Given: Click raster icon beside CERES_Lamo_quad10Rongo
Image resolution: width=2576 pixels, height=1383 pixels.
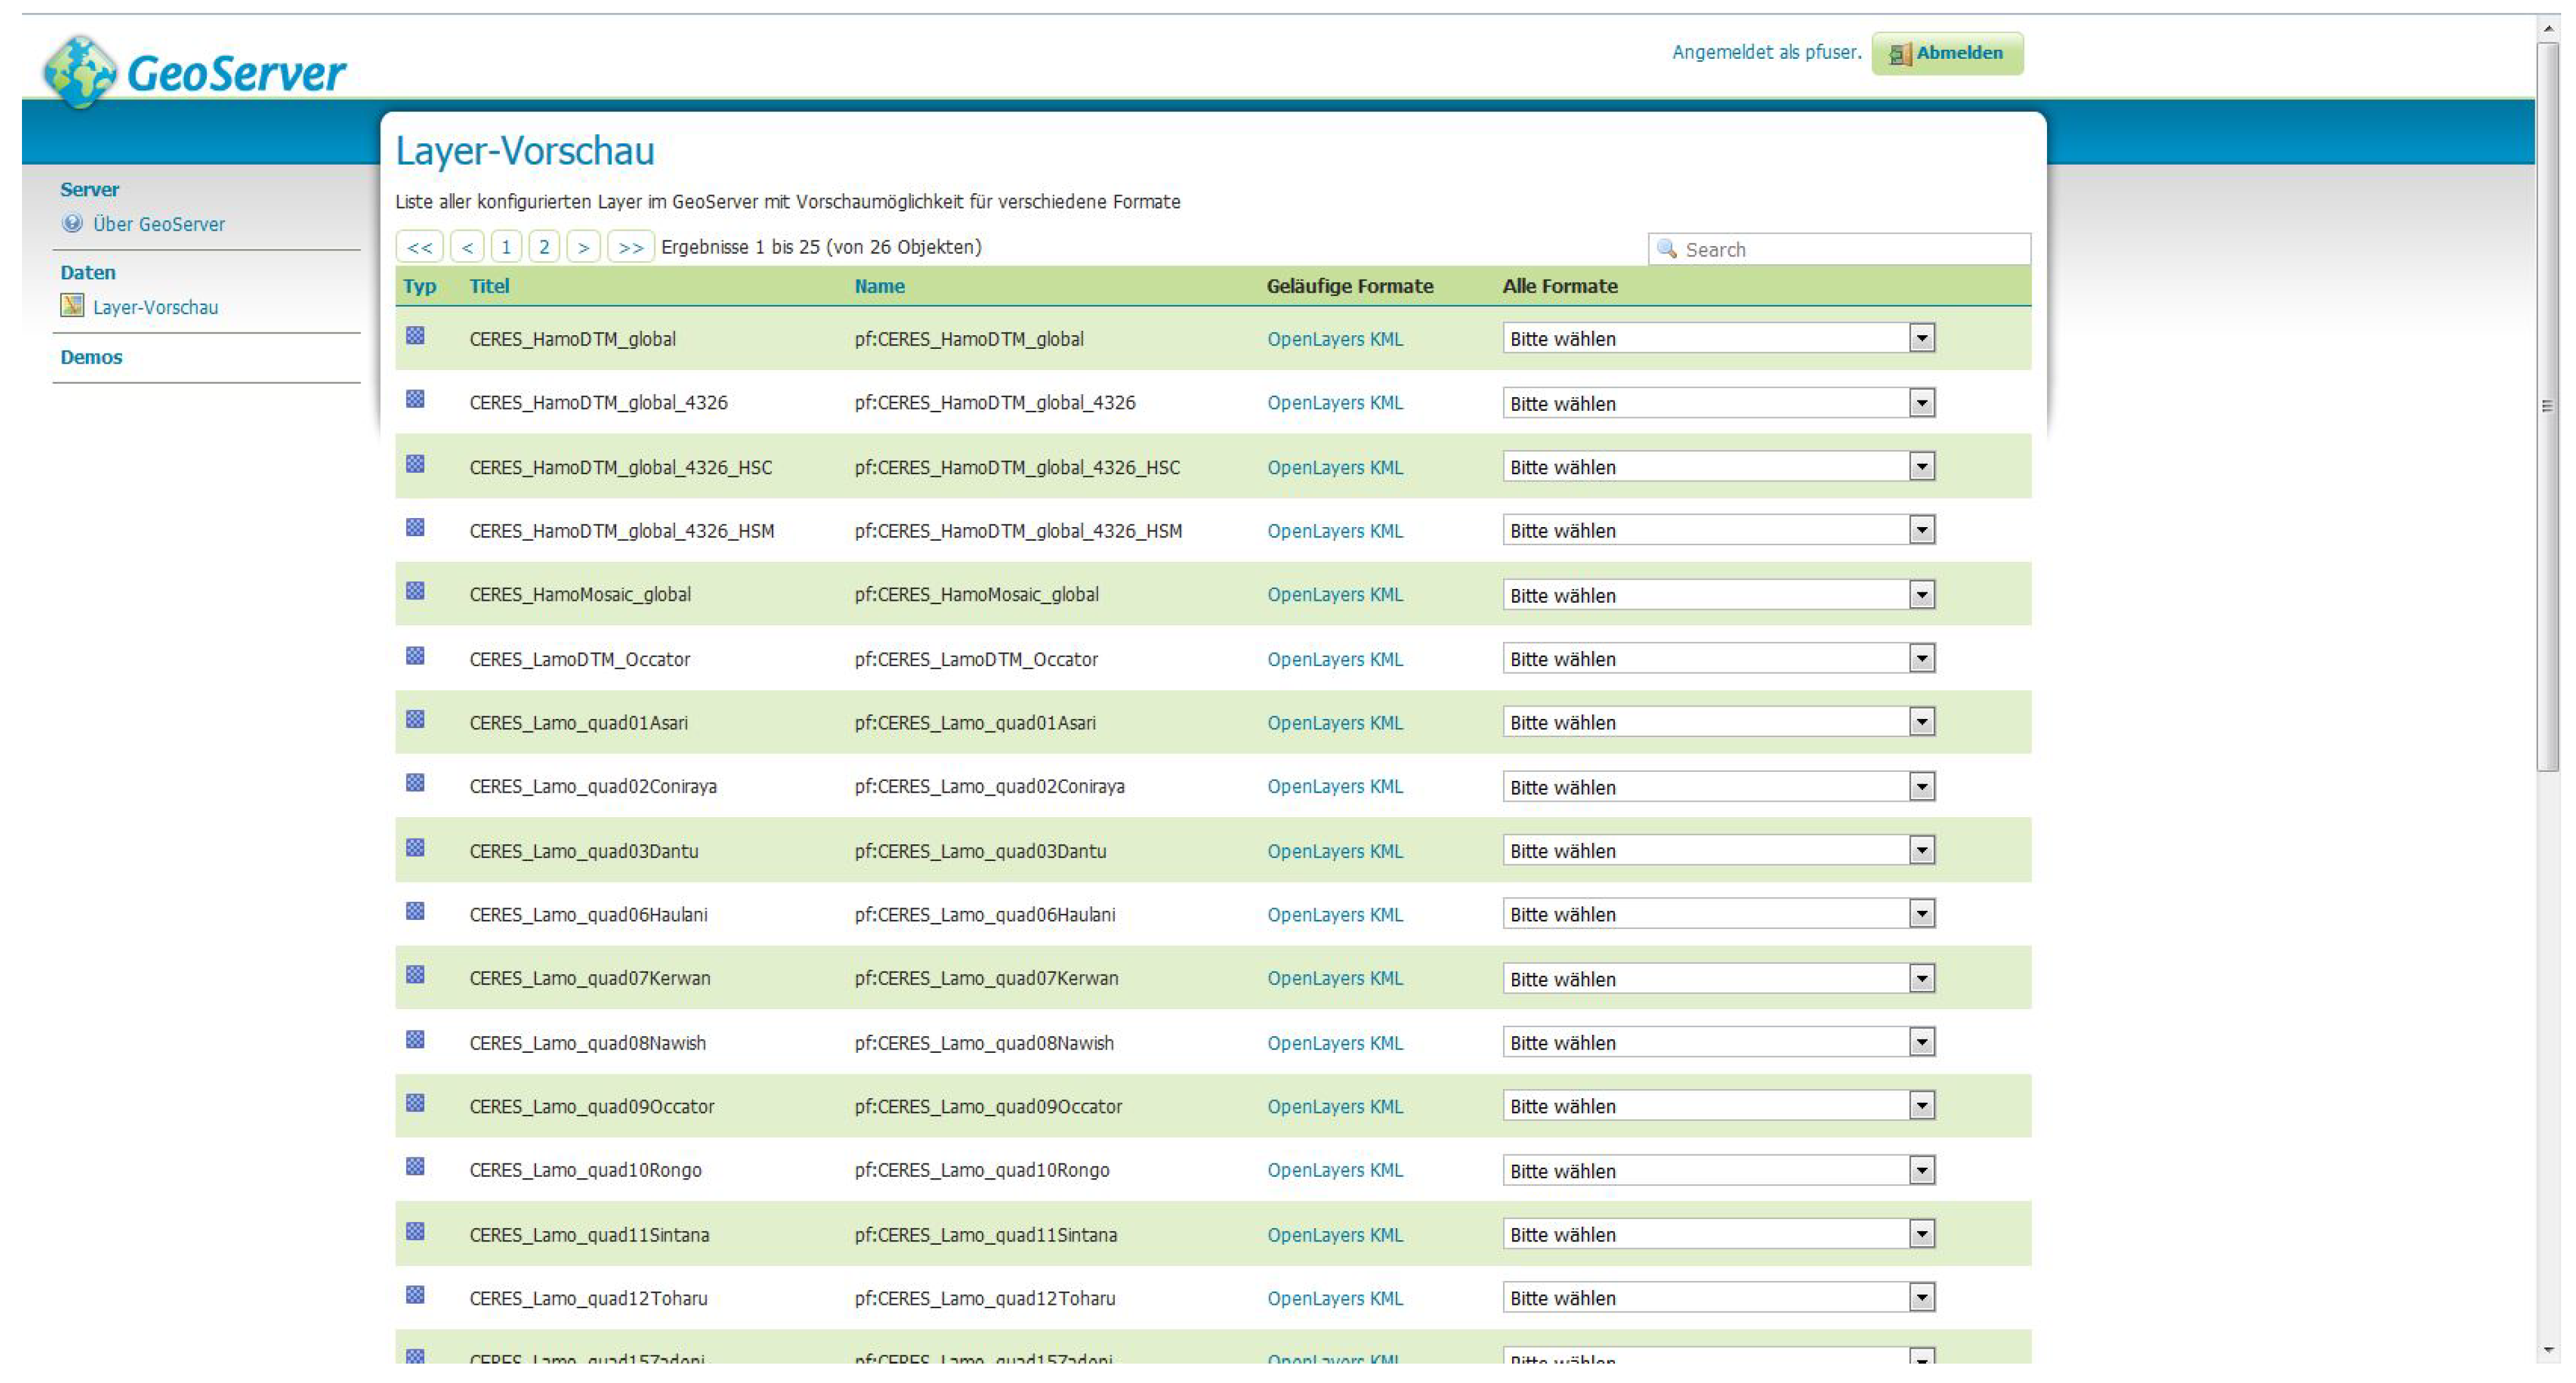Looking at the screenshot, I should click(x=415, y=1167).
